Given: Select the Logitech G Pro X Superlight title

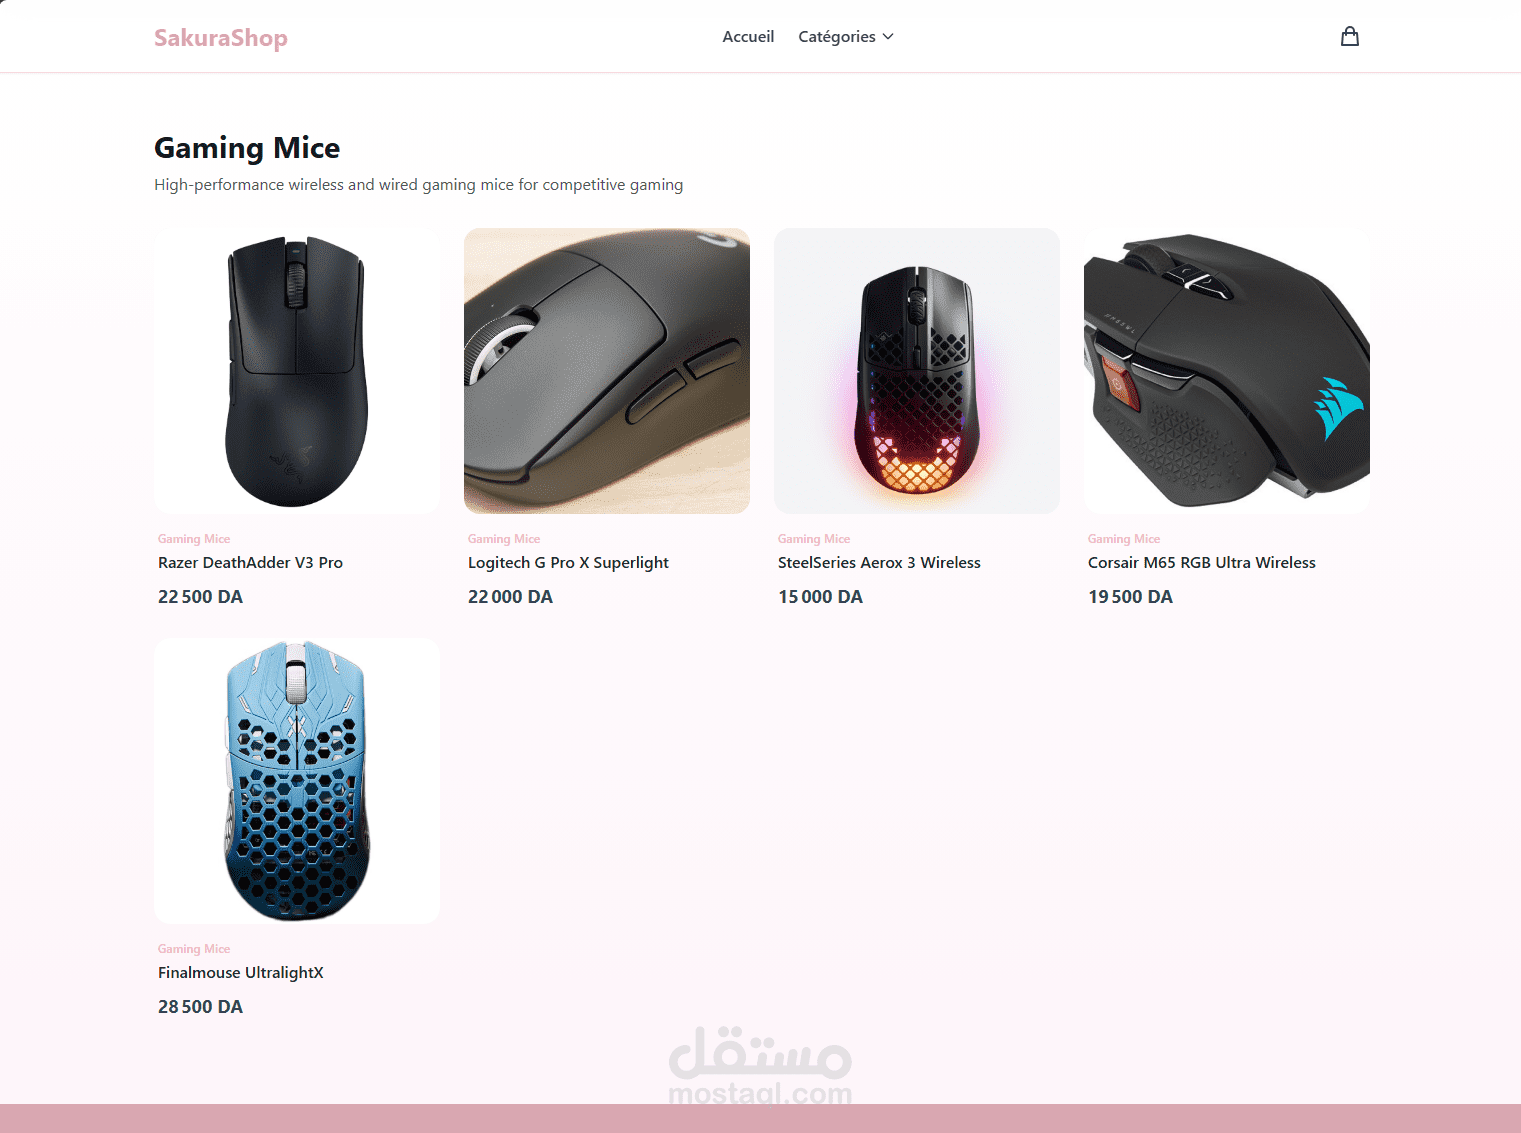Looking at the screenshot, I should (568, 563).
